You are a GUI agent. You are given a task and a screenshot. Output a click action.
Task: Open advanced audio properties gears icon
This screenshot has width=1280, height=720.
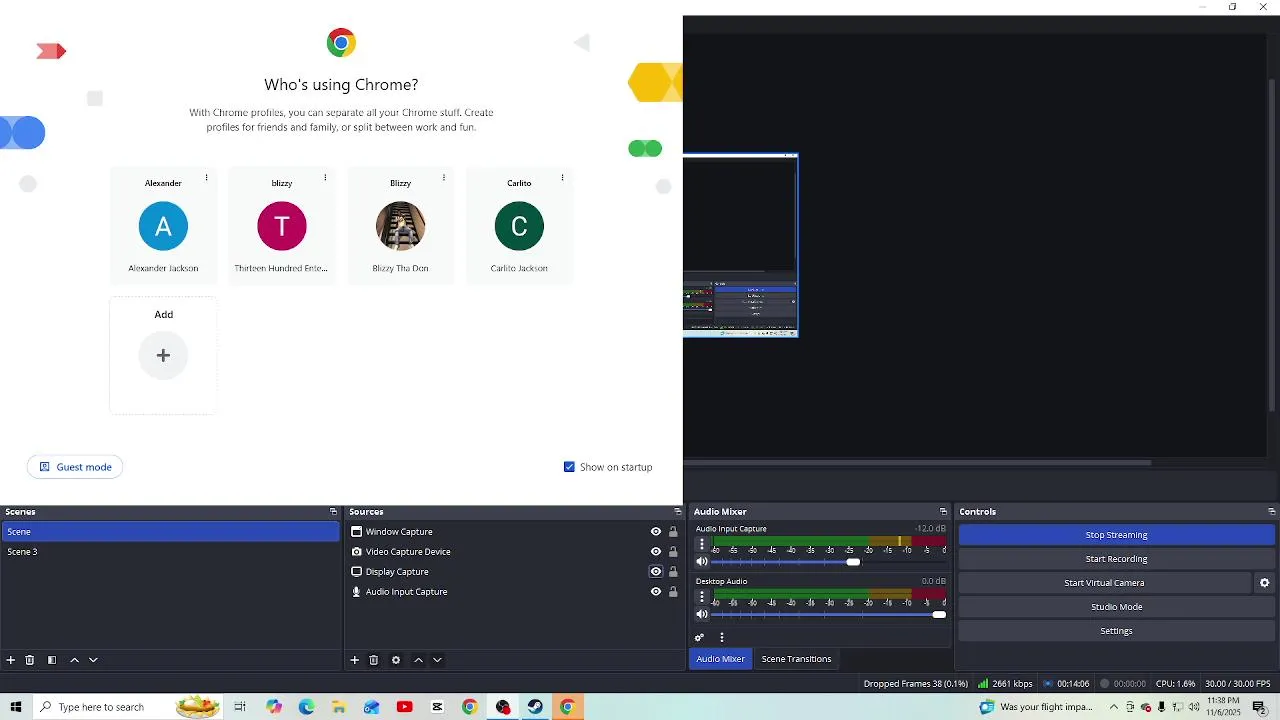(699, 637)
